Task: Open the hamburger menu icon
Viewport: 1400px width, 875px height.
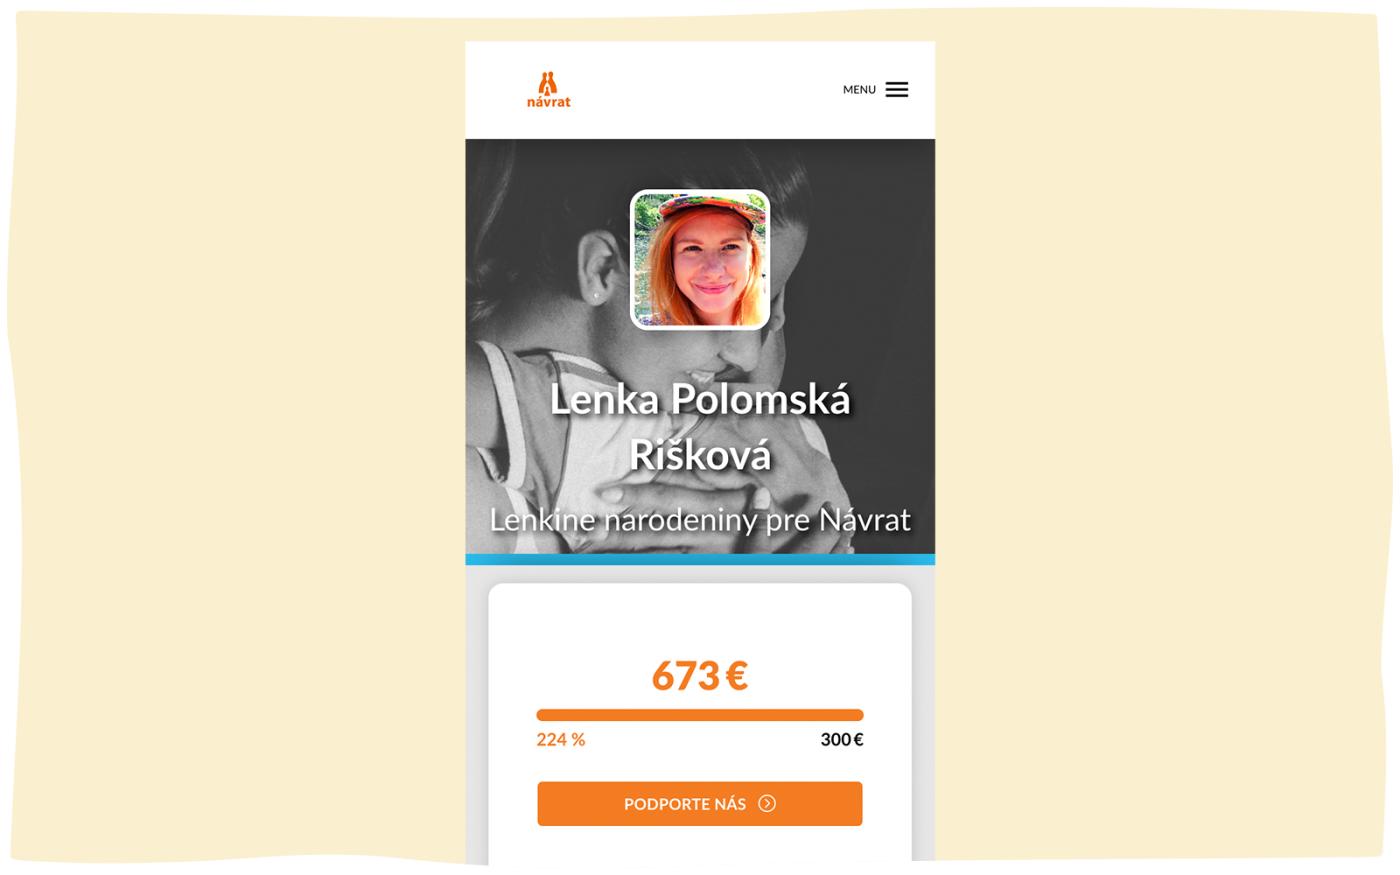Action: 896,90
